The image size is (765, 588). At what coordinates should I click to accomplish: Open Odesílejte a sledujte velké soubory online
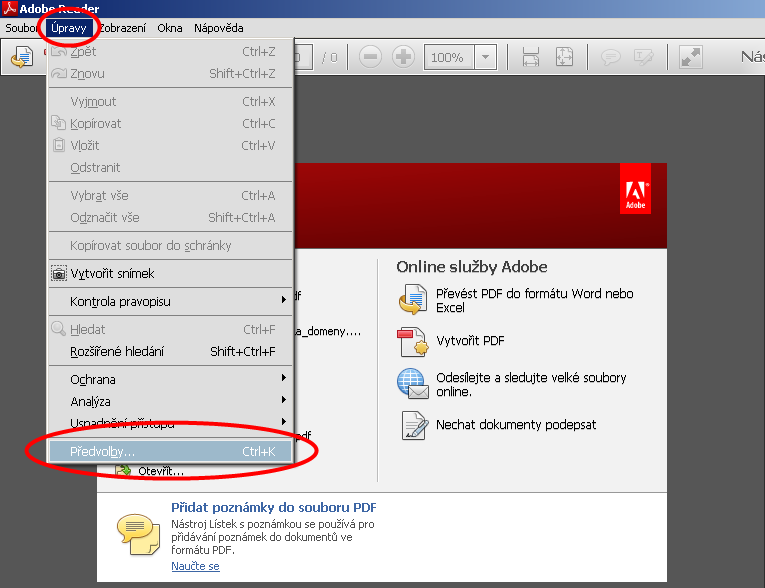531,385
